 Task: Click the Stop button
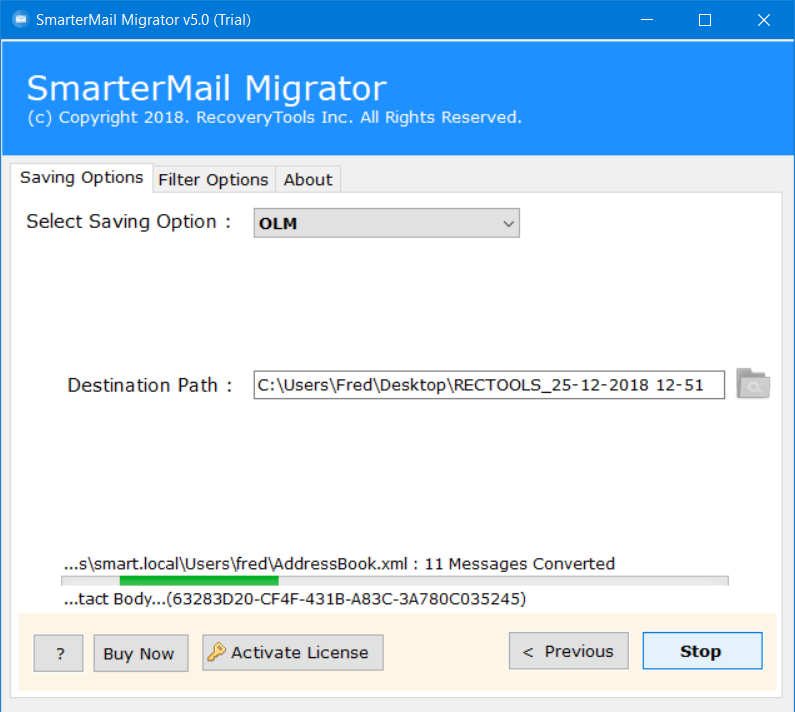tap(702, 651)
